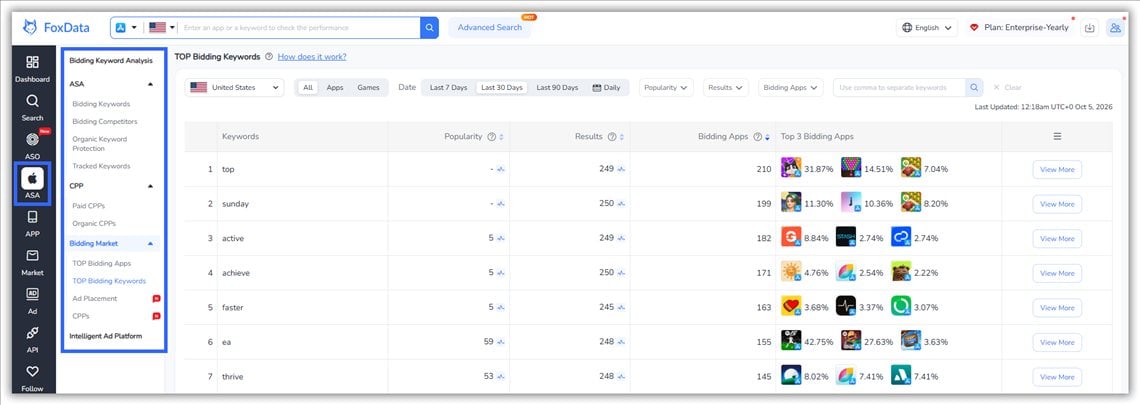Image resolution: width=1140 pixels, height=405 pixels.
Task: Sort by Bidding Apps column arrows
Action: [x=768, y=137]
